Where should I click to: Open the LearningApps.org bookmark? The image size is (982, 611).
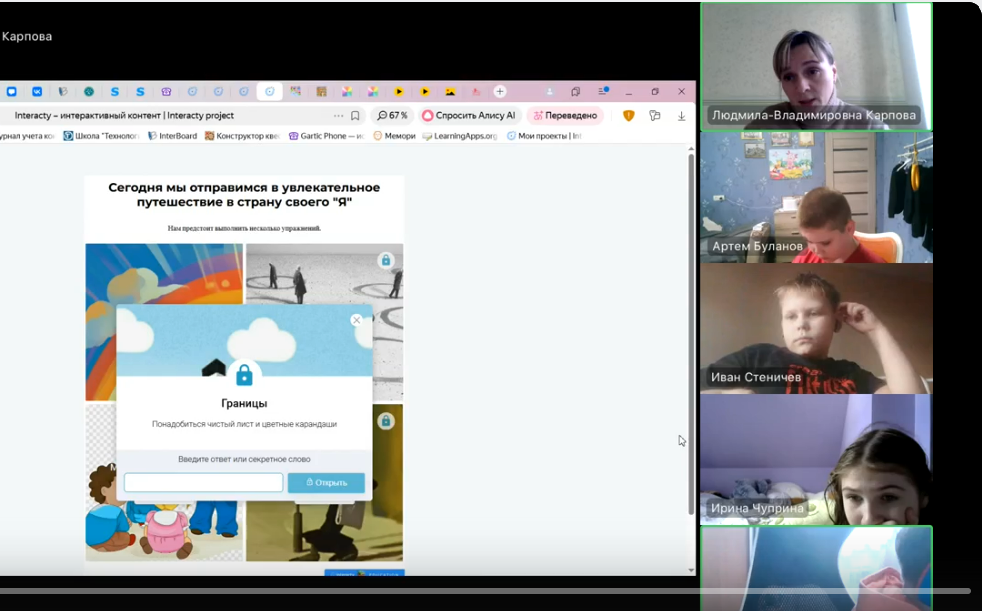[460, 136]
